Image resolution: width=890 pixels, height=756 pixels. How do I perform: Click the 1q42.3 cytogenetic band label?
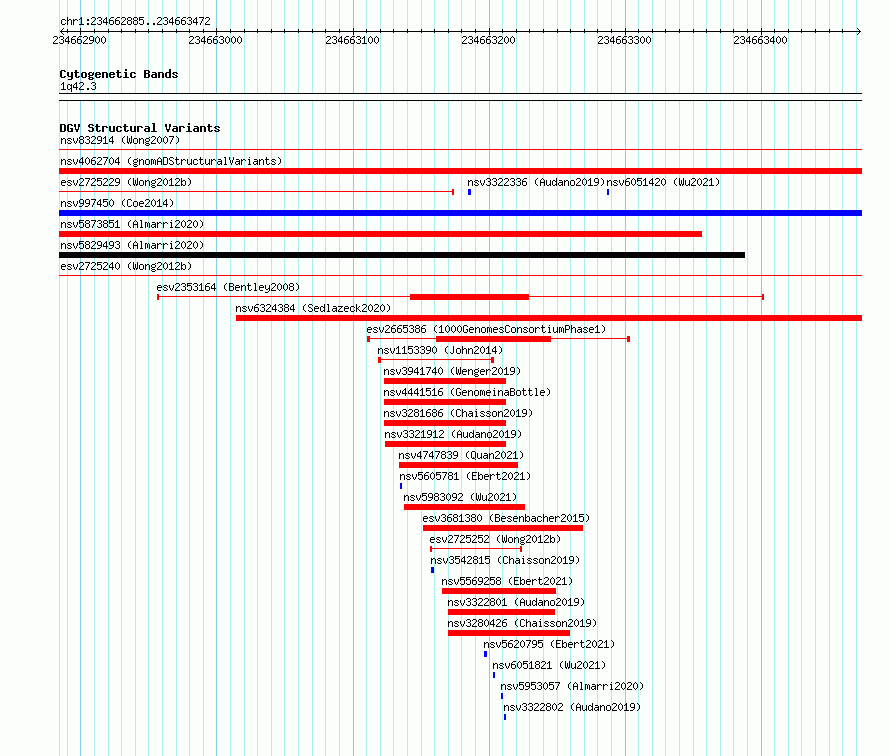coord(78,86)
